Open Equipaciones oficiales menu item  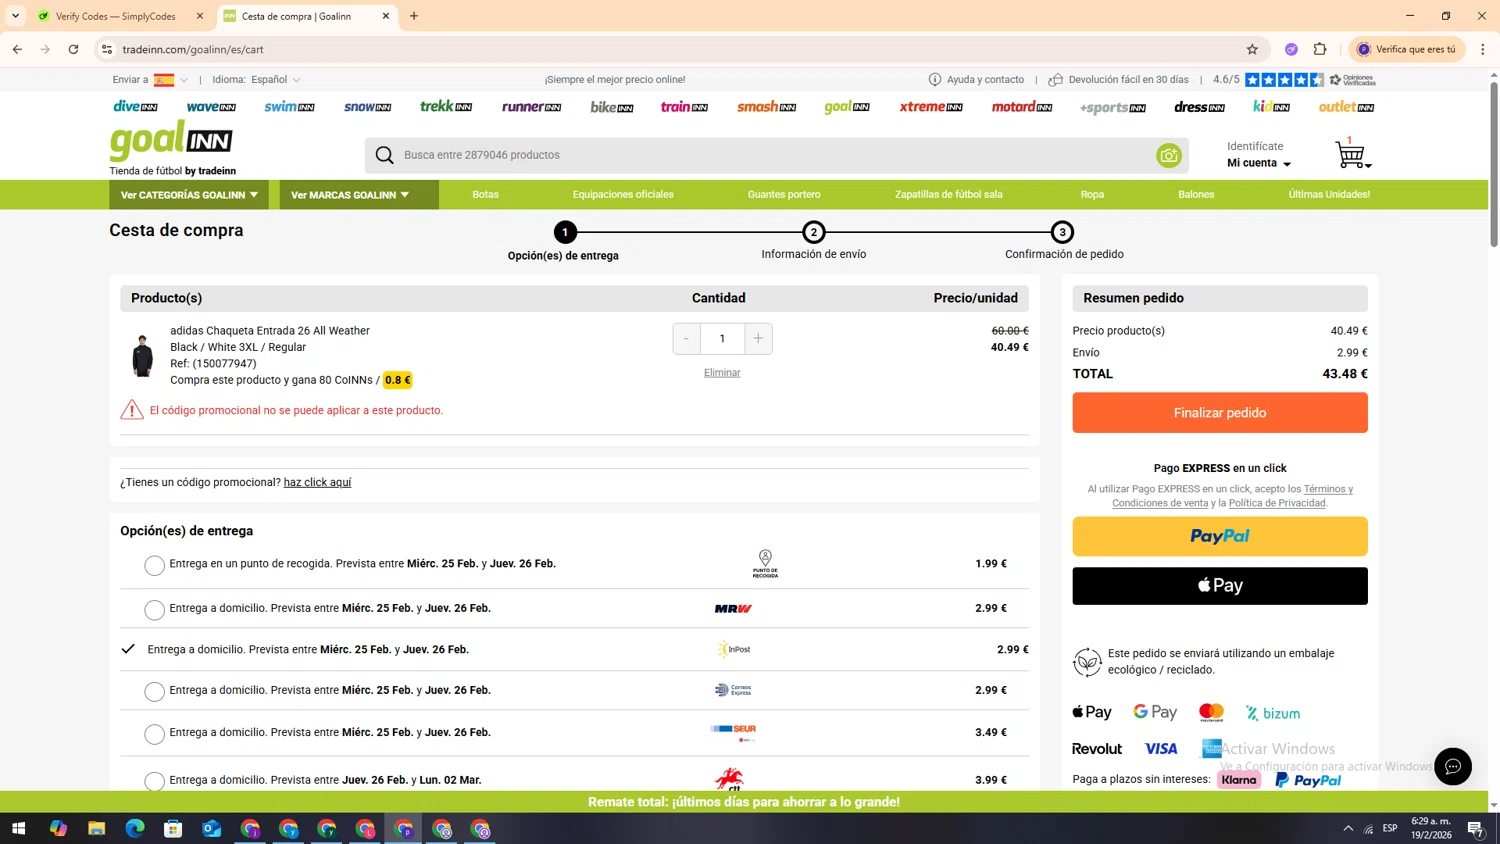point(623,195)
